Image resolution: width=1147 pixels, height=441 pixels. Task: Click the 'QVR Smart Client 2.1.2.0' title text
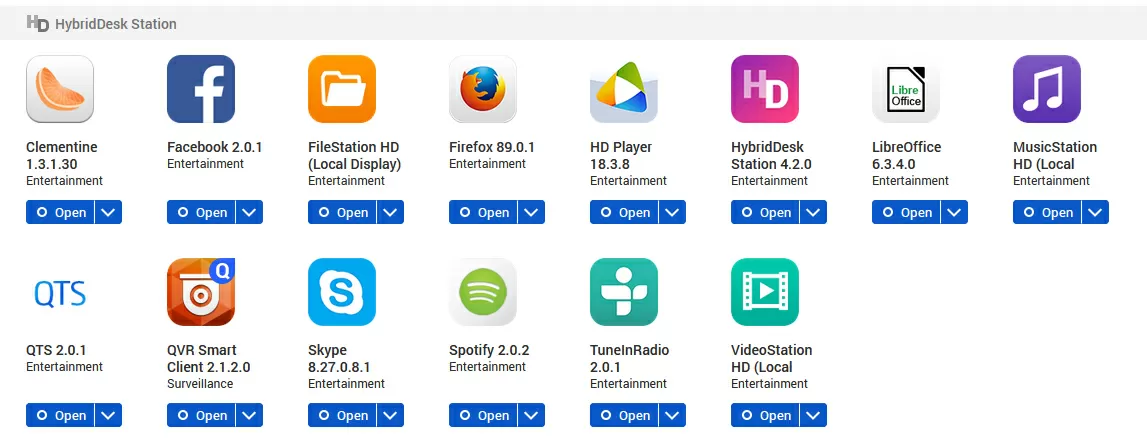(208, 358)
